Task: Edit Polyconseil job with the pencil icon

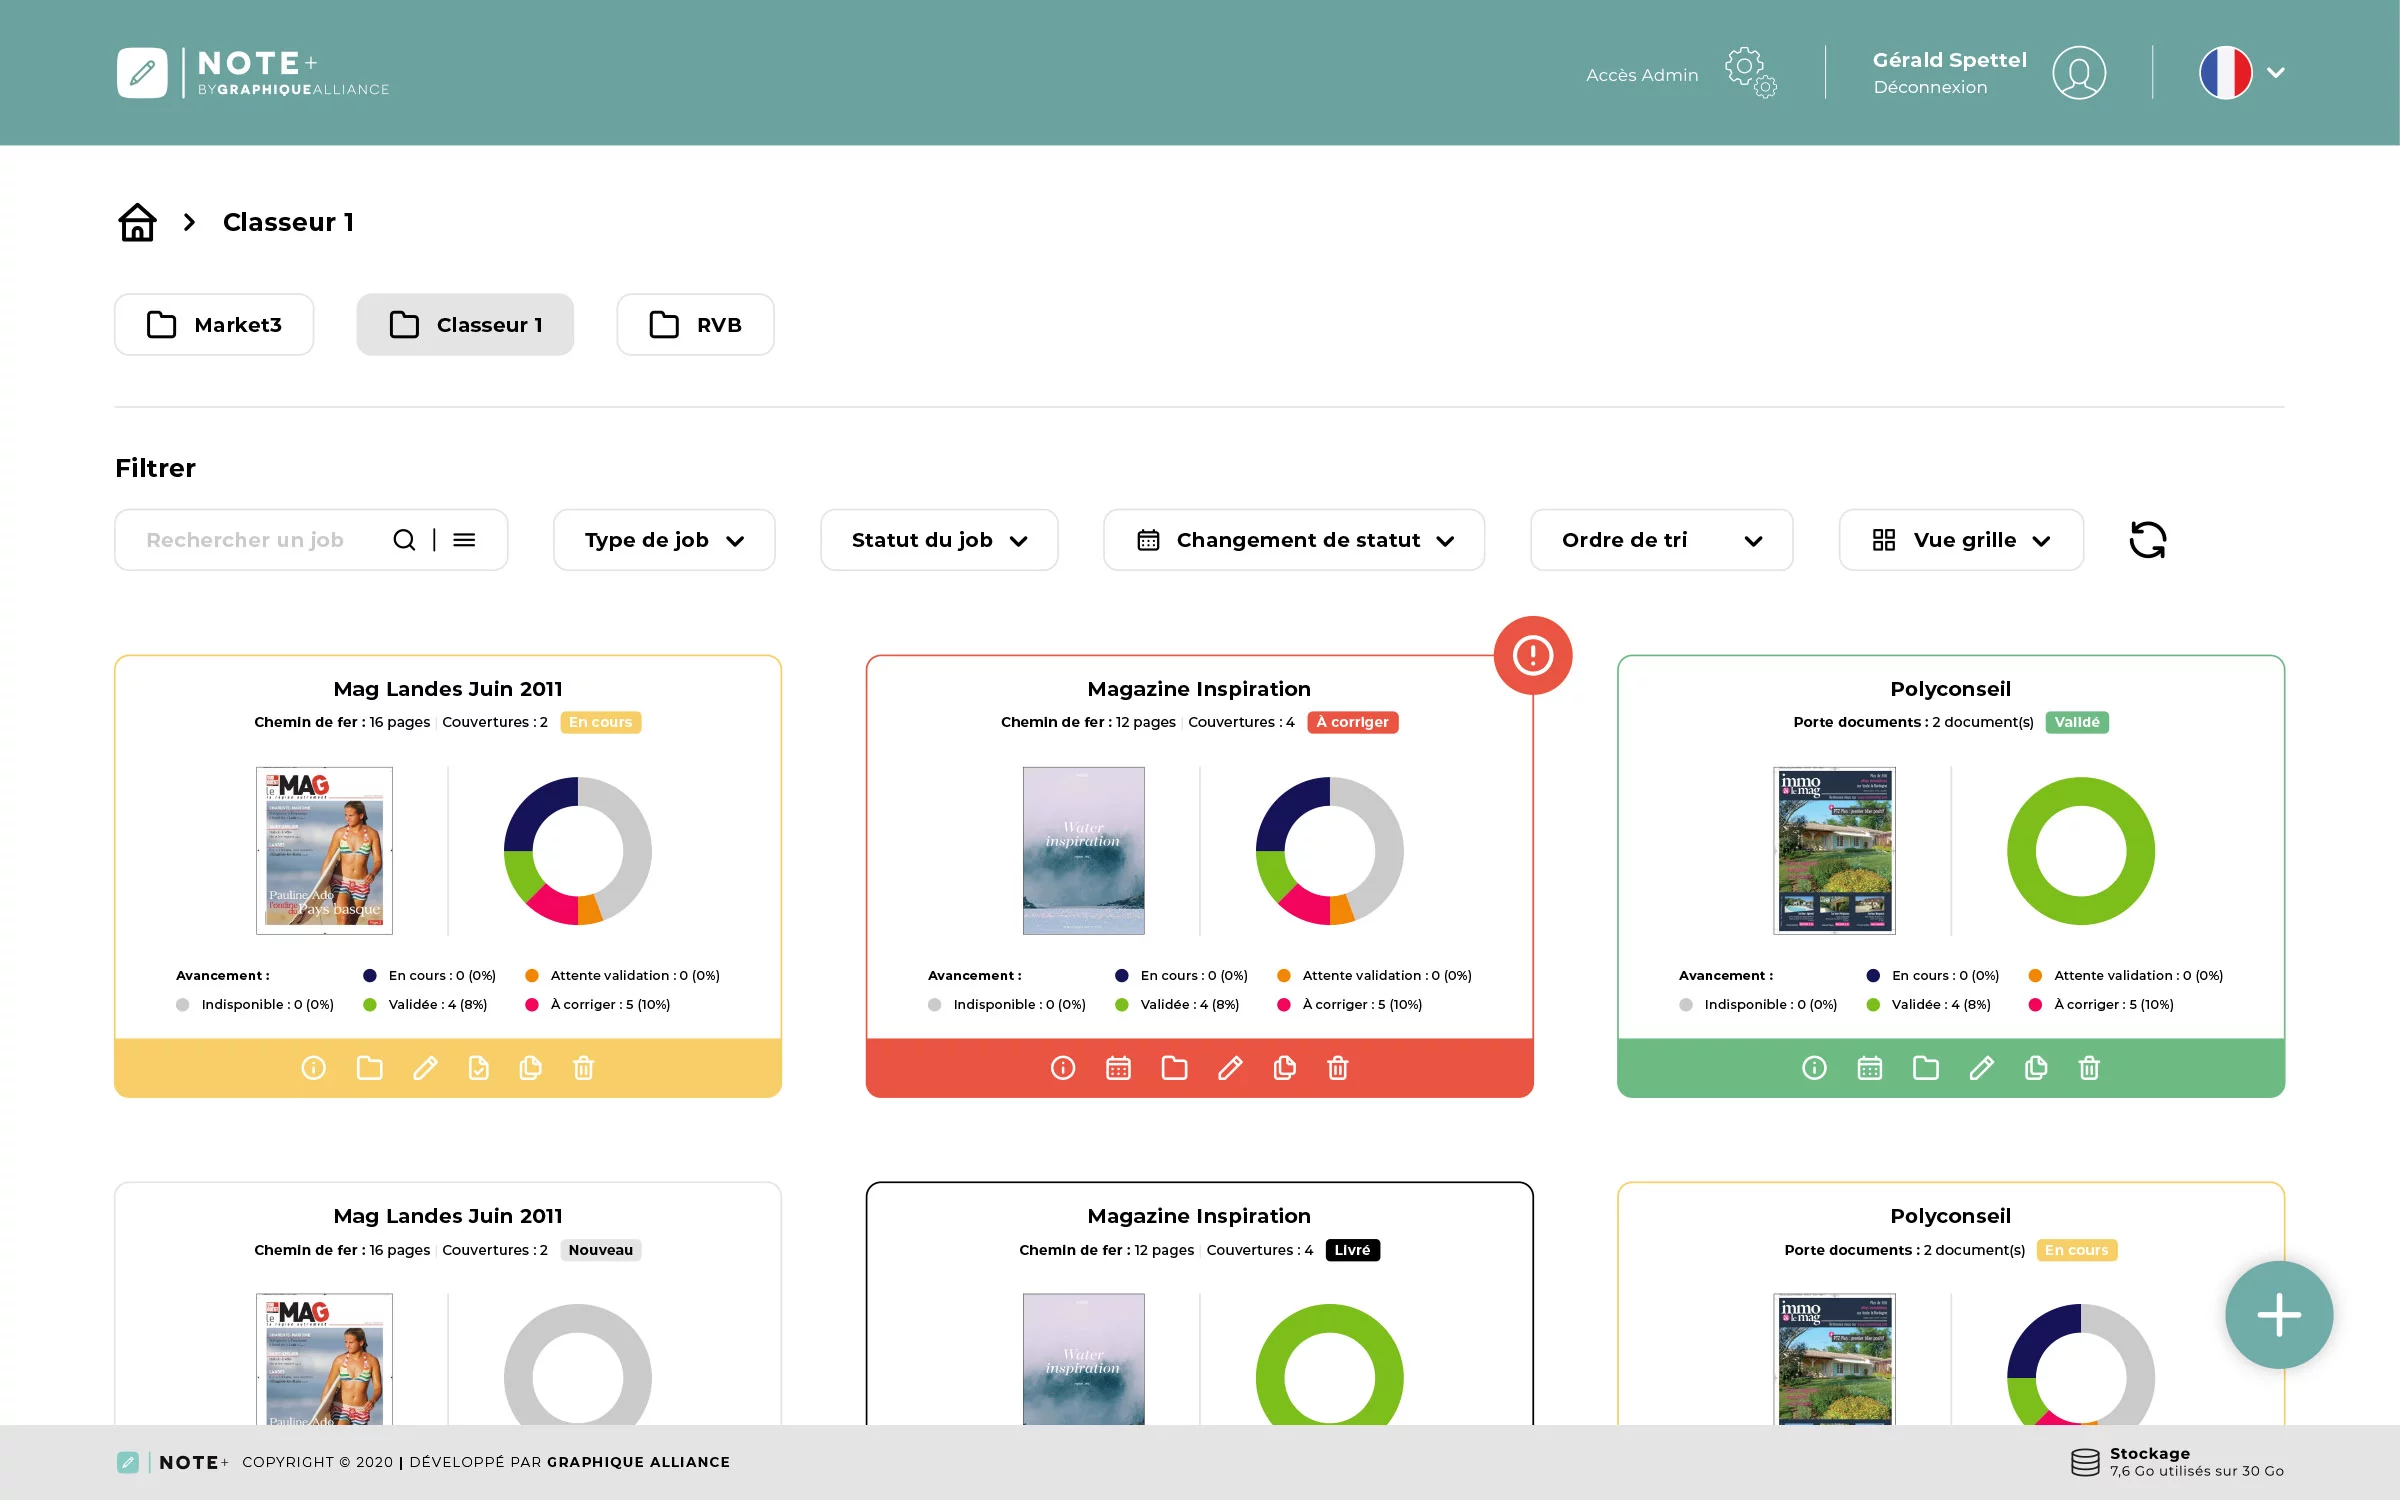Action: [1980, 1068]
